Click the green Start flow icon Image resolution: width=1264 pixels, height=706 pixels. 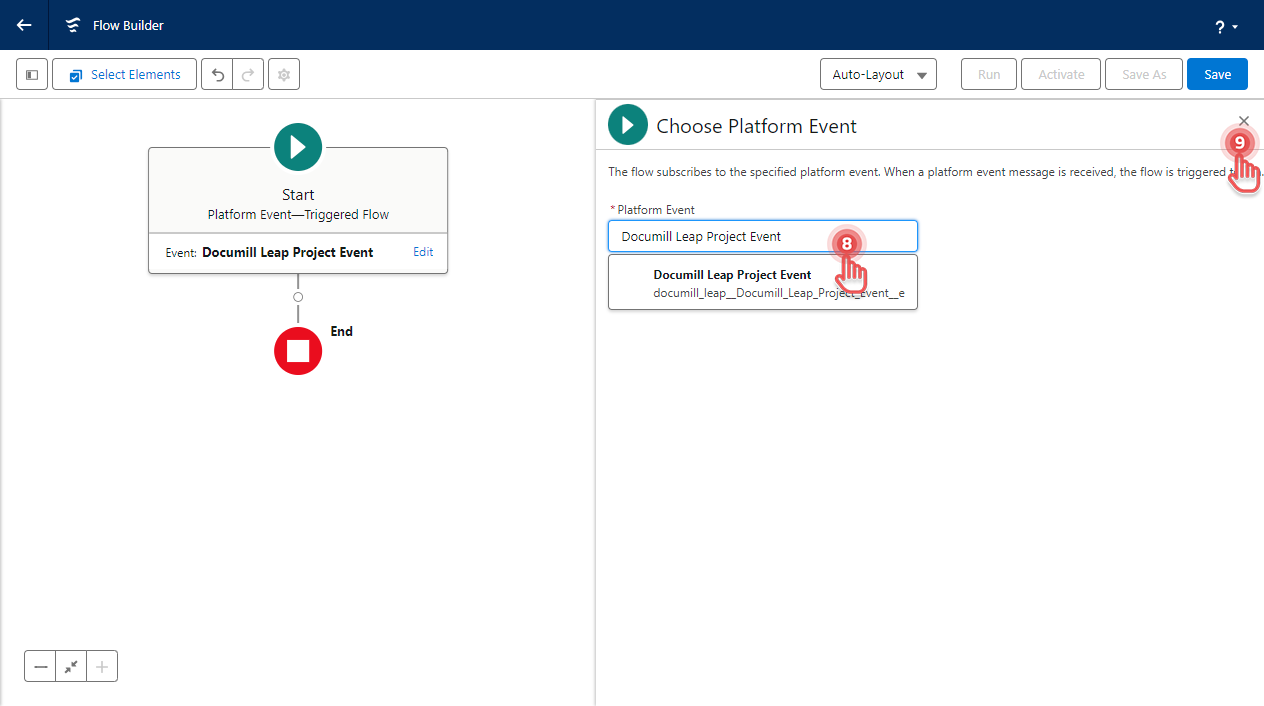[297, 146]
